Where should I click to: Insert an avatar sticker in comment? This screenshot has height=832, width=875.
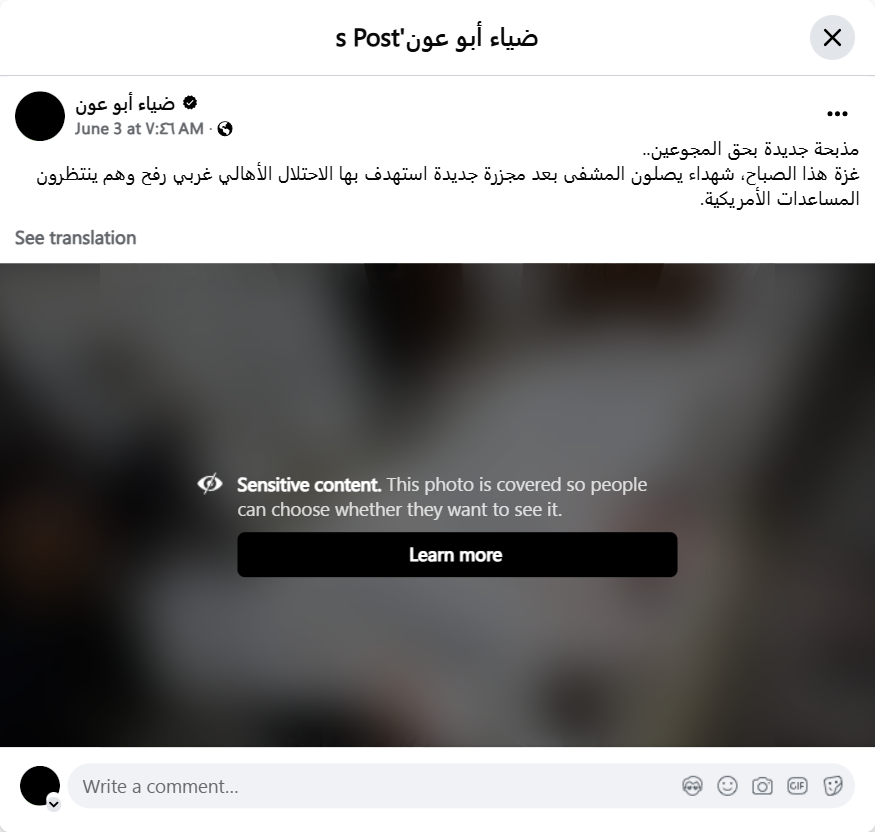coord(693,786)
